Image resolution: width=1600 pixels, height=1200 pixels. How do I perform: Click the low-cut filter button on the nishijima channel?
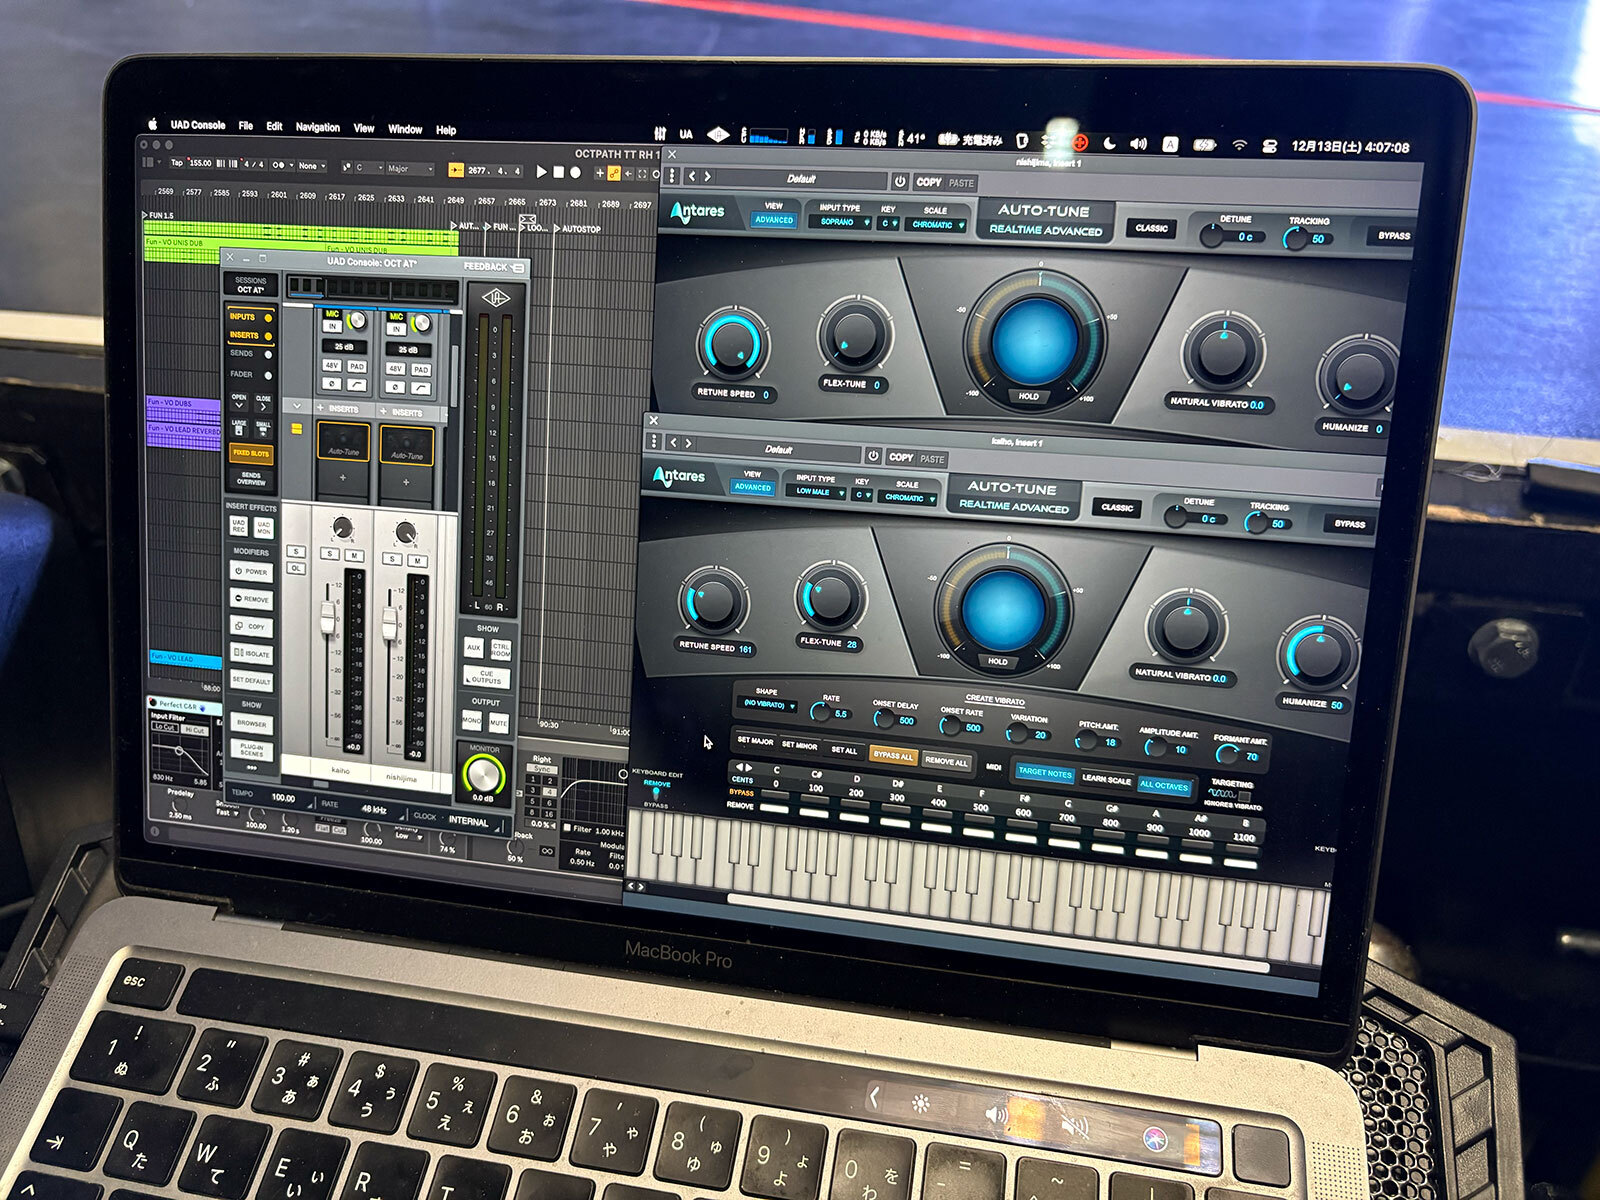coord(421,387)
